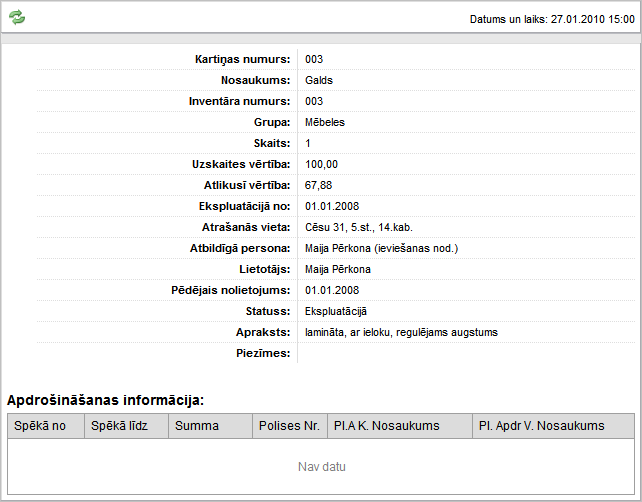Screen dimensions: 642x502
Task: Click the Apdrošināšanas informācija heading
Action: [x=105, y=400]
